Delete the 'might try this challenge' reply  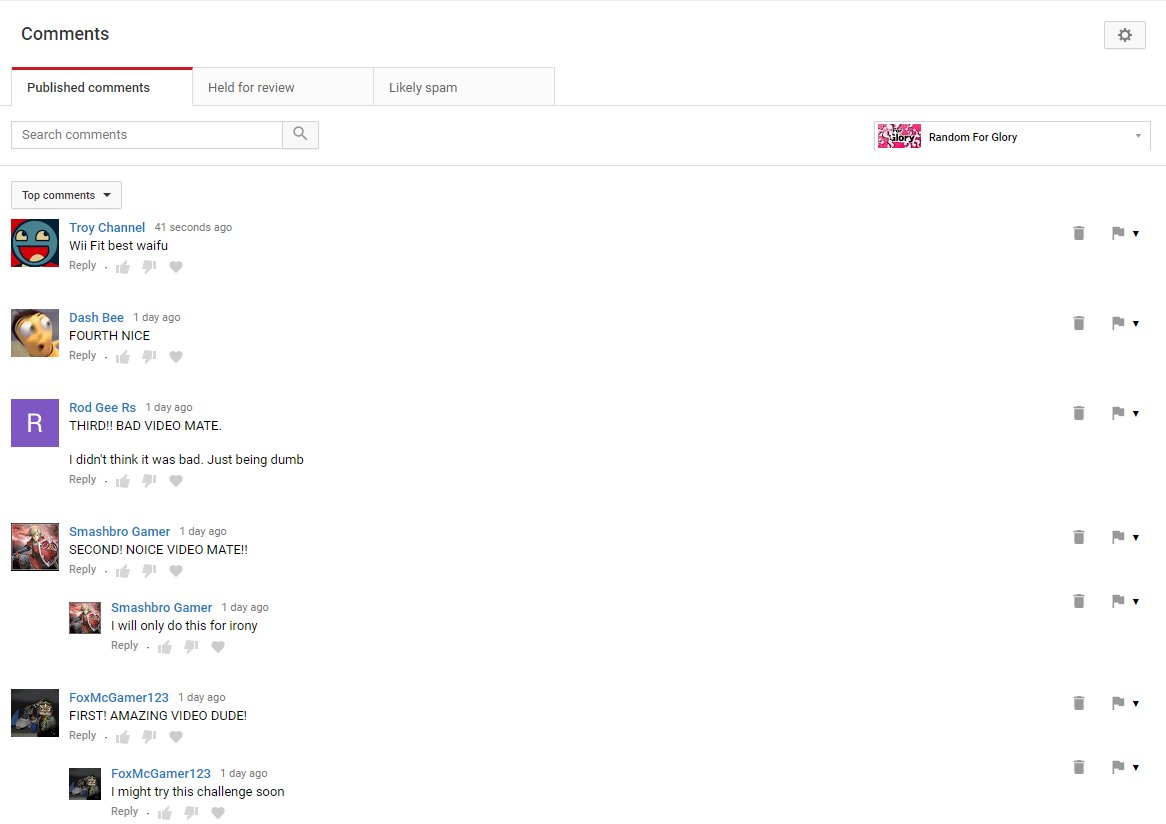pyautogui.click(x=1079, y=767)
